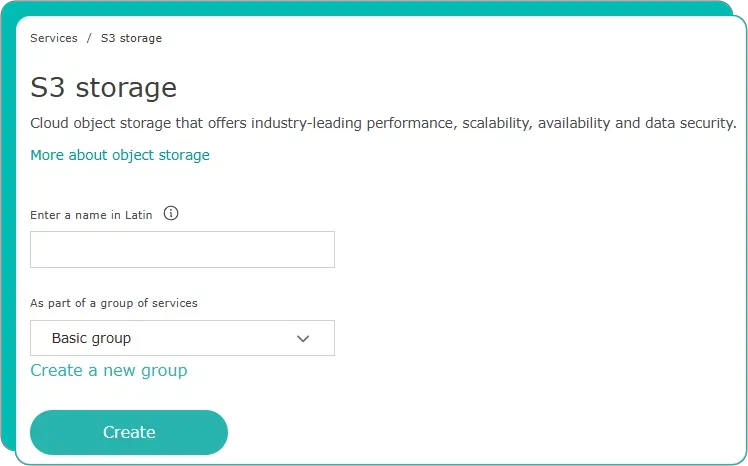Click the 'As part of a group of services' label

[x=114, y=303]
